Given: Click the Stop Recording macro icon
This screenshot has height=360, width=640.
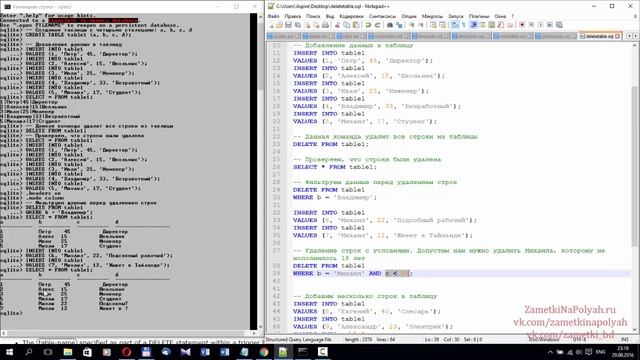Looking at the screenshot, I should pyautogui.click(x=531, y=25).
